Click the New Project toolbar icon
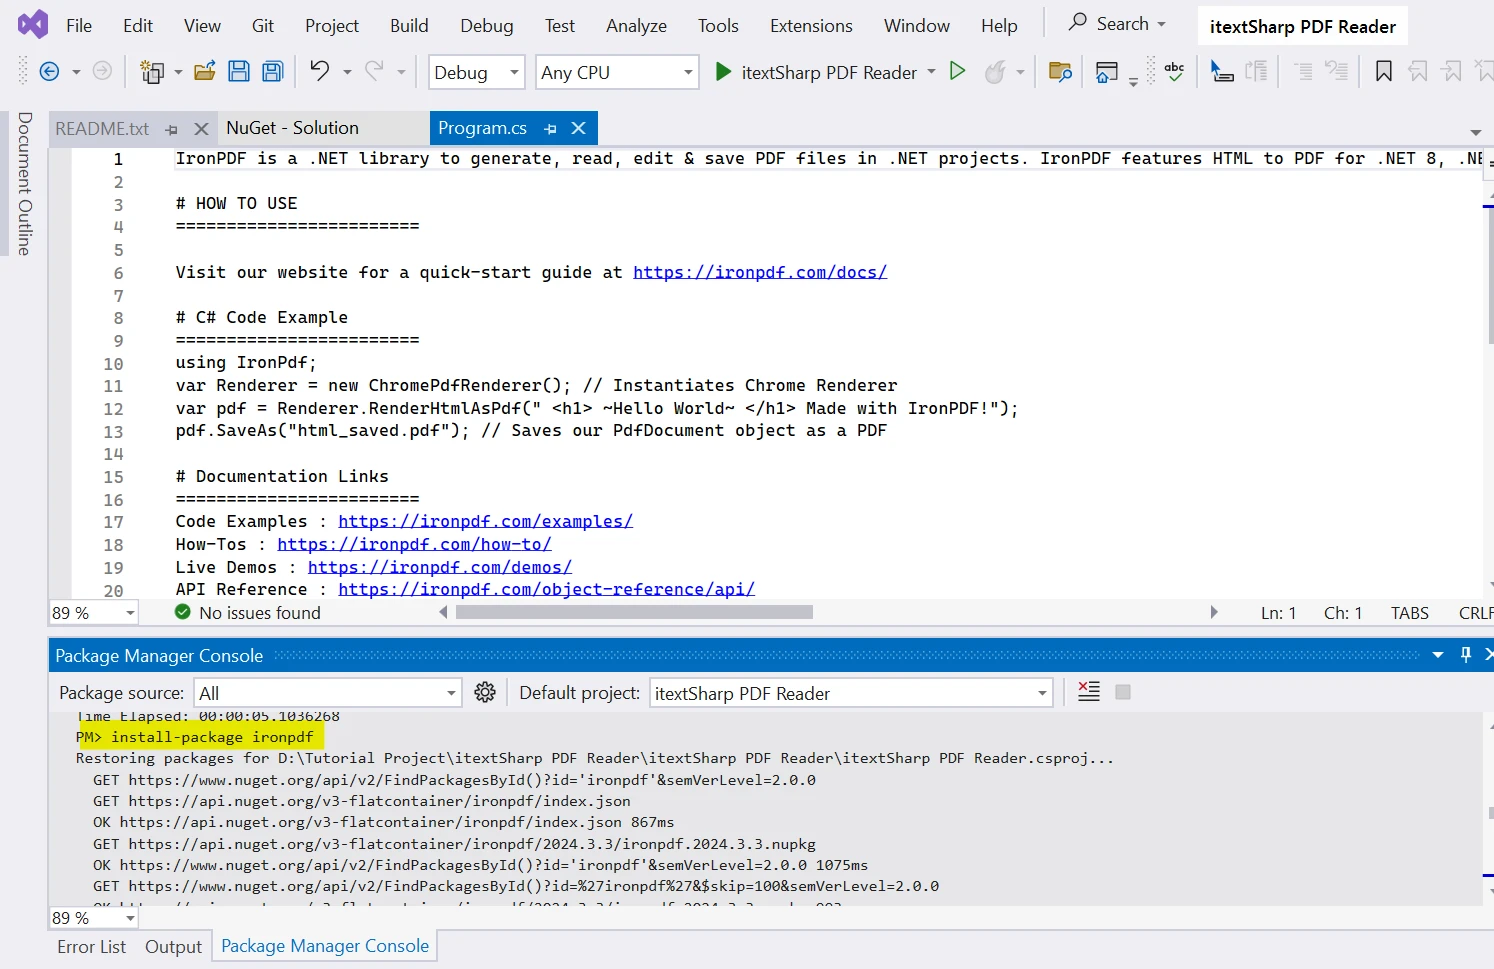 click(152, 71)
